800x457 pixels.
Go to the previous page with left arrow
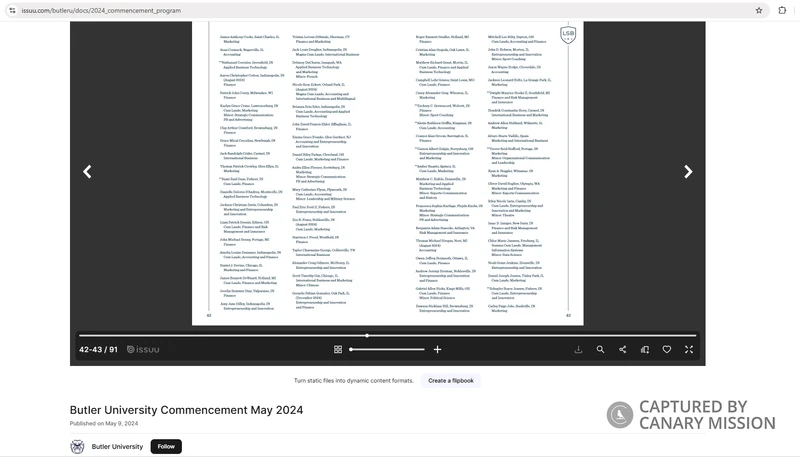point(87,172)
